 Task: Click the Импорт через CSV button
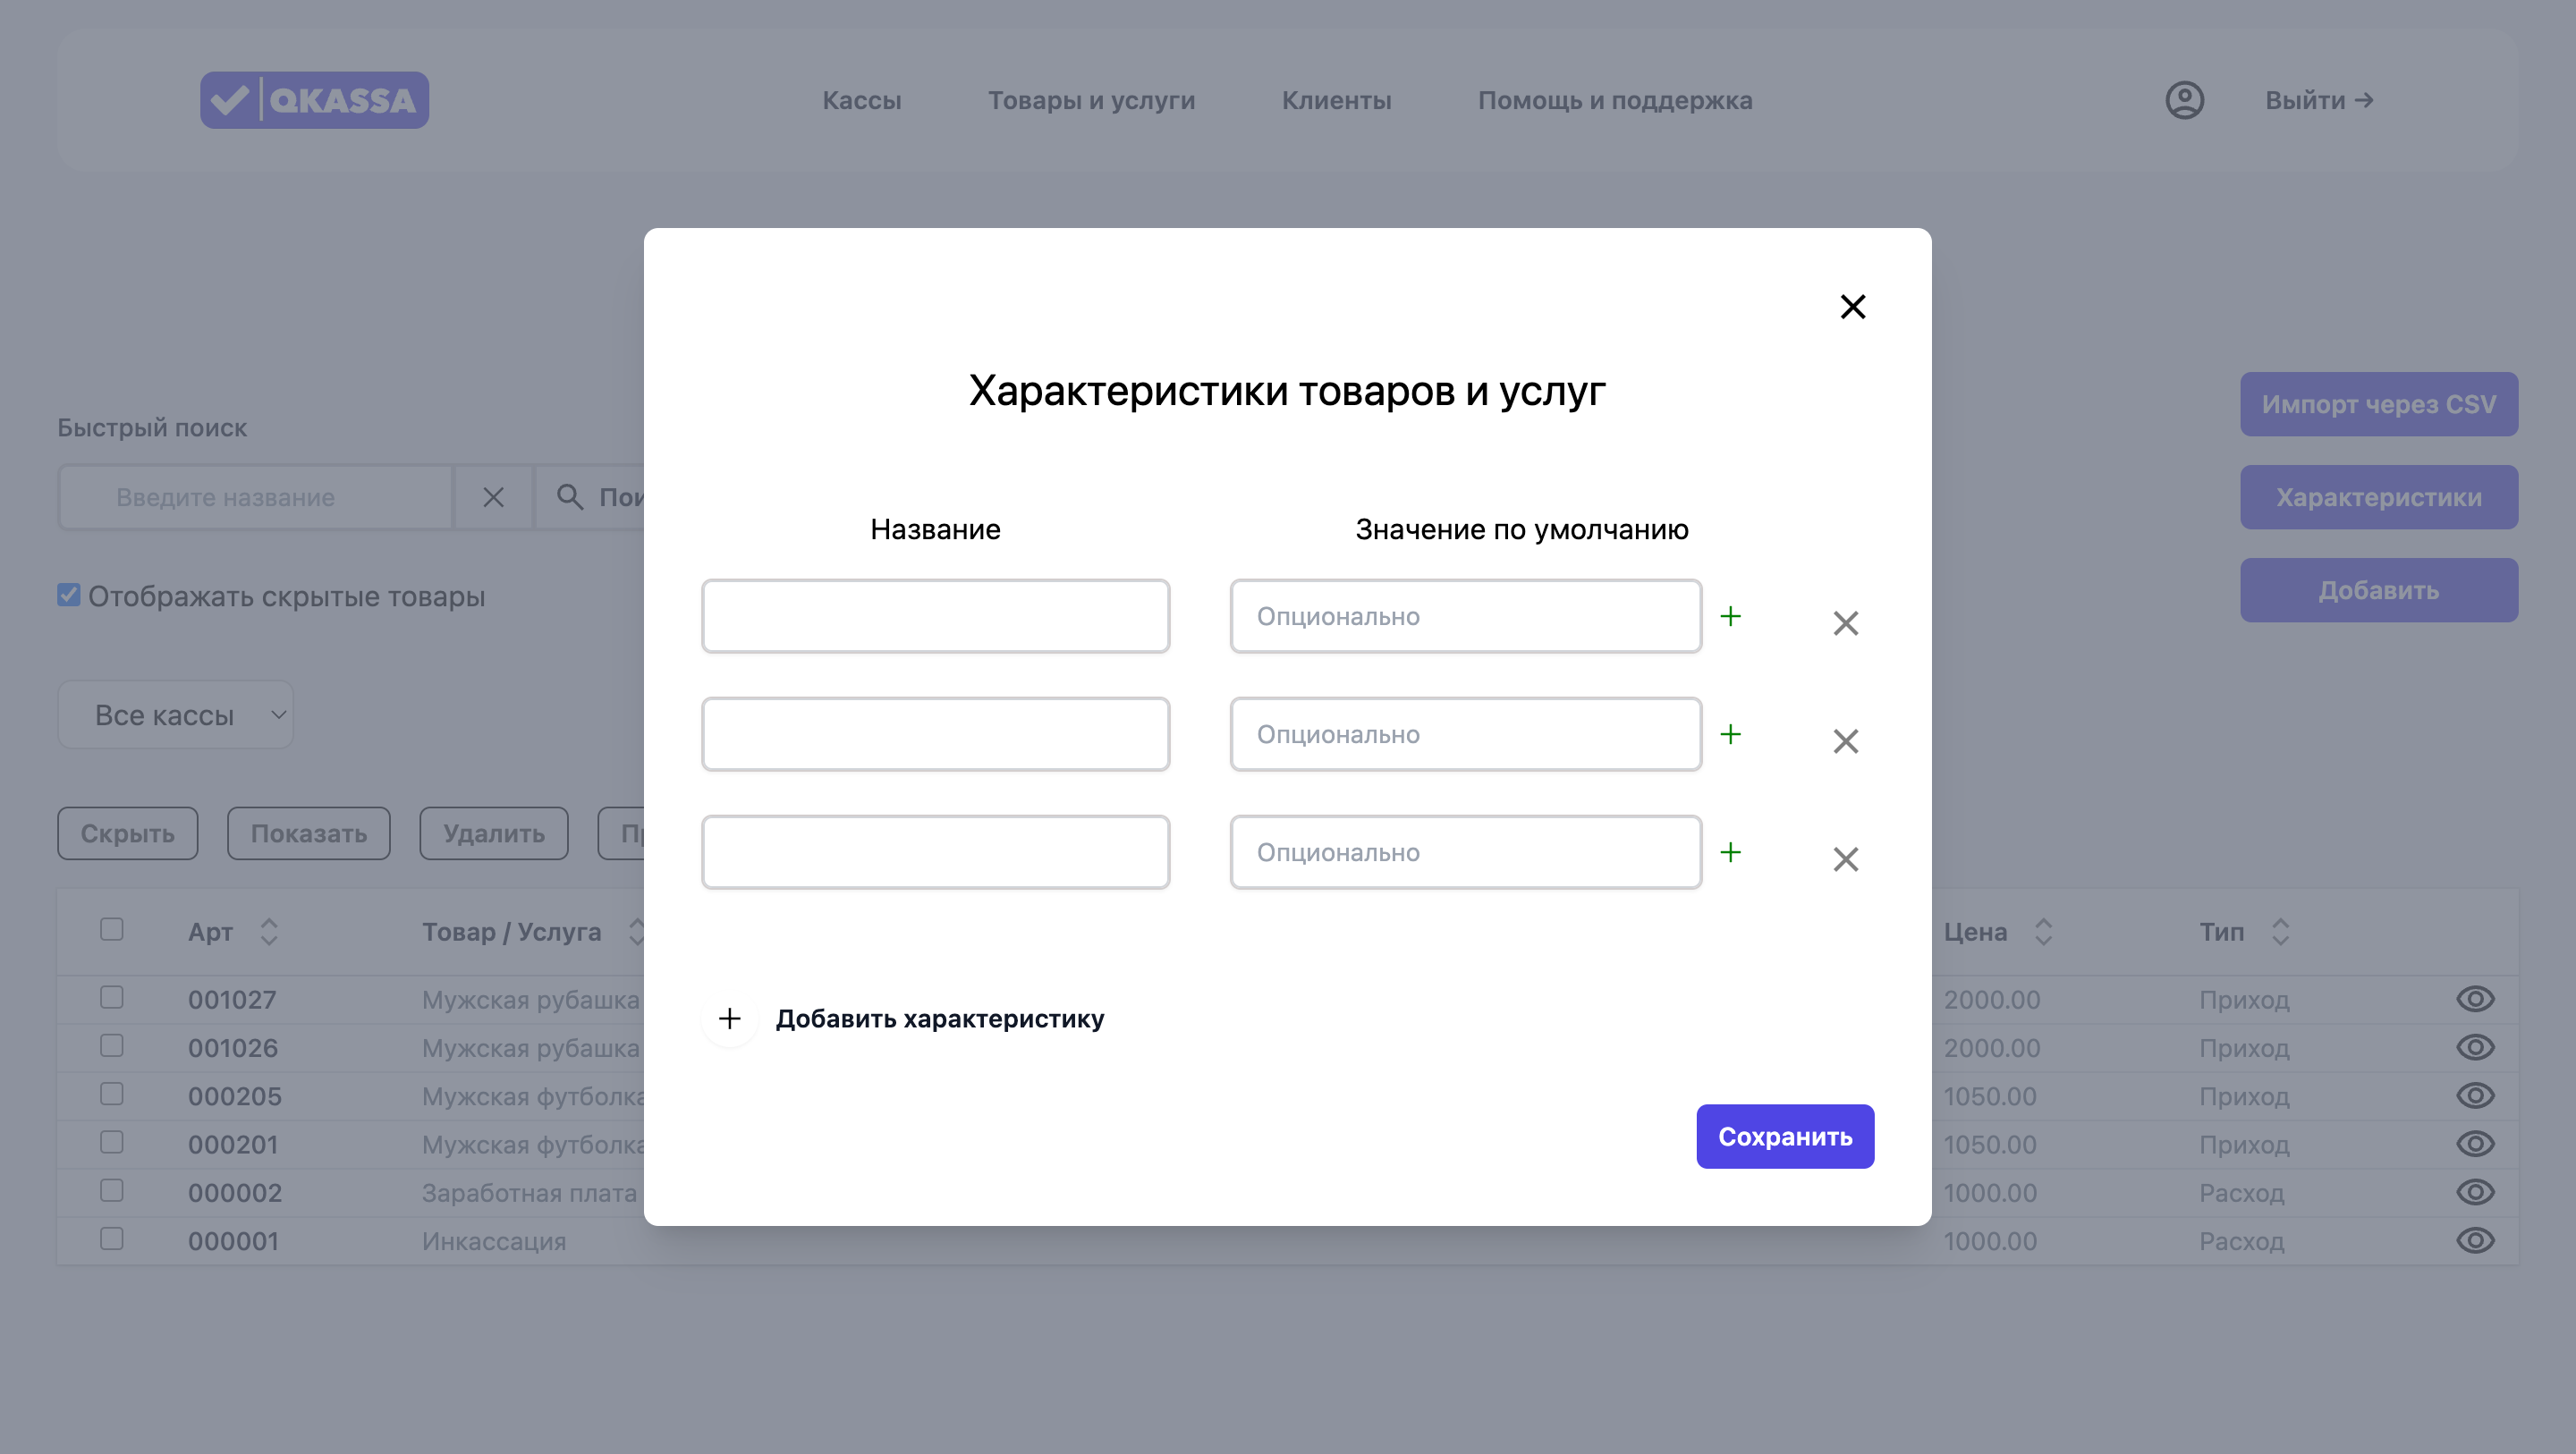[x=2379, y=404]
